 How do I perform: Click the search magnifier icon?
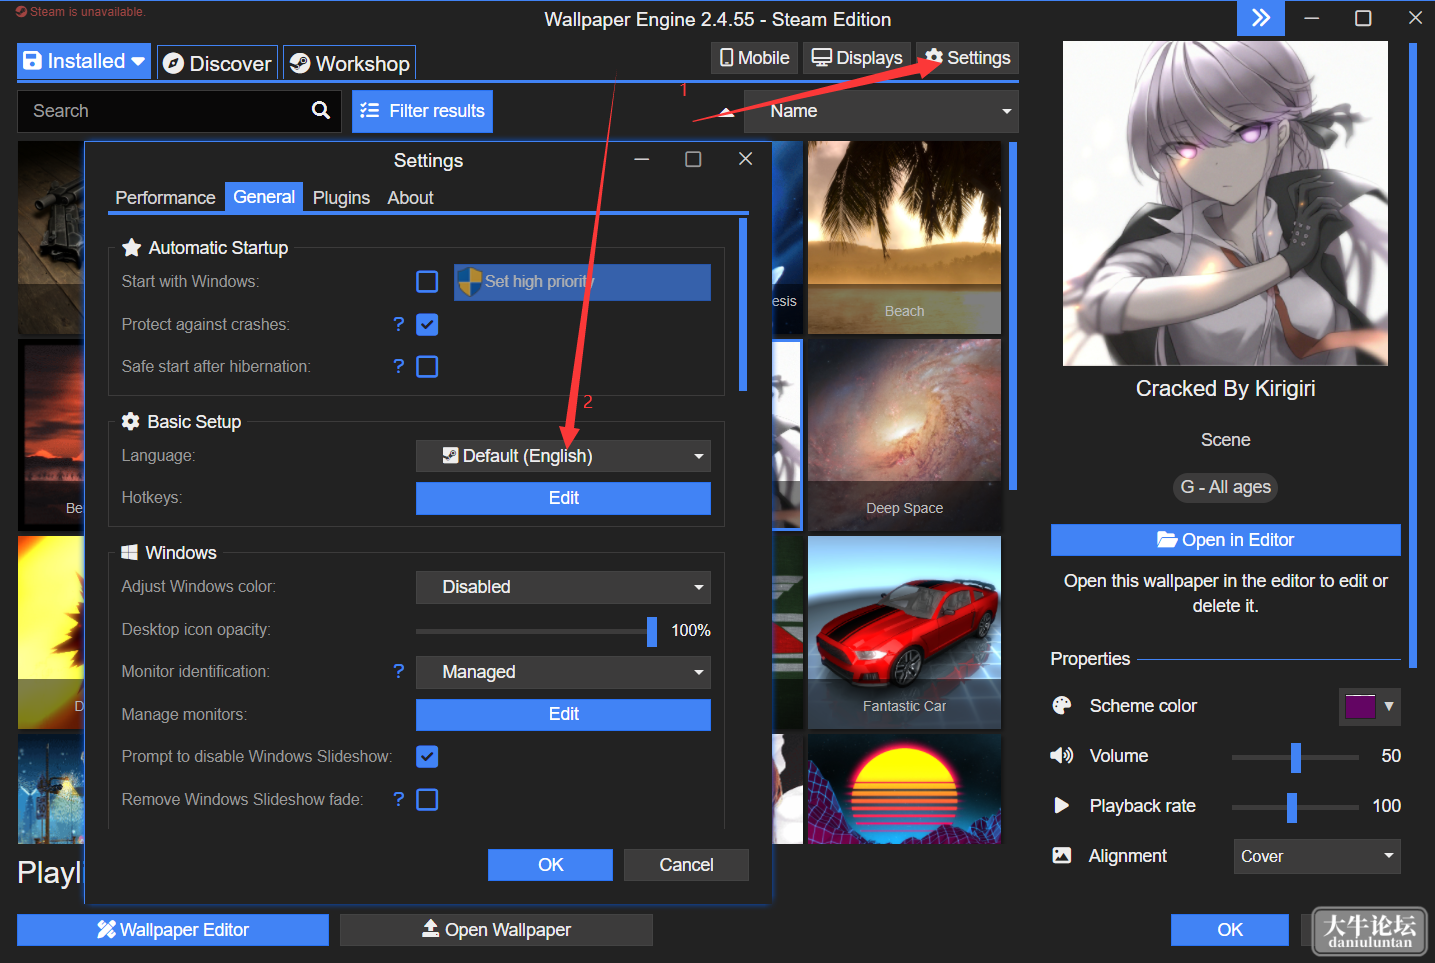[x=320, y=111]
